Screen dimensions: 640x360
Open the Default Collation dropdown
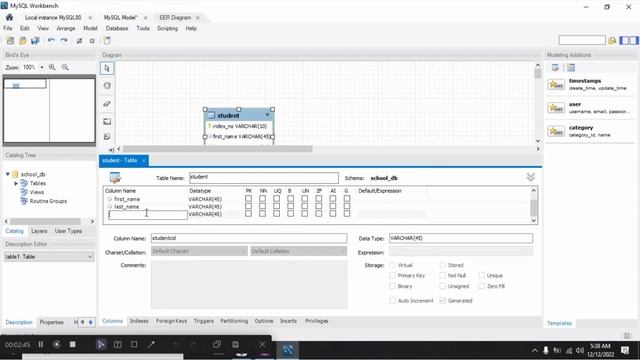coord(298,251)
